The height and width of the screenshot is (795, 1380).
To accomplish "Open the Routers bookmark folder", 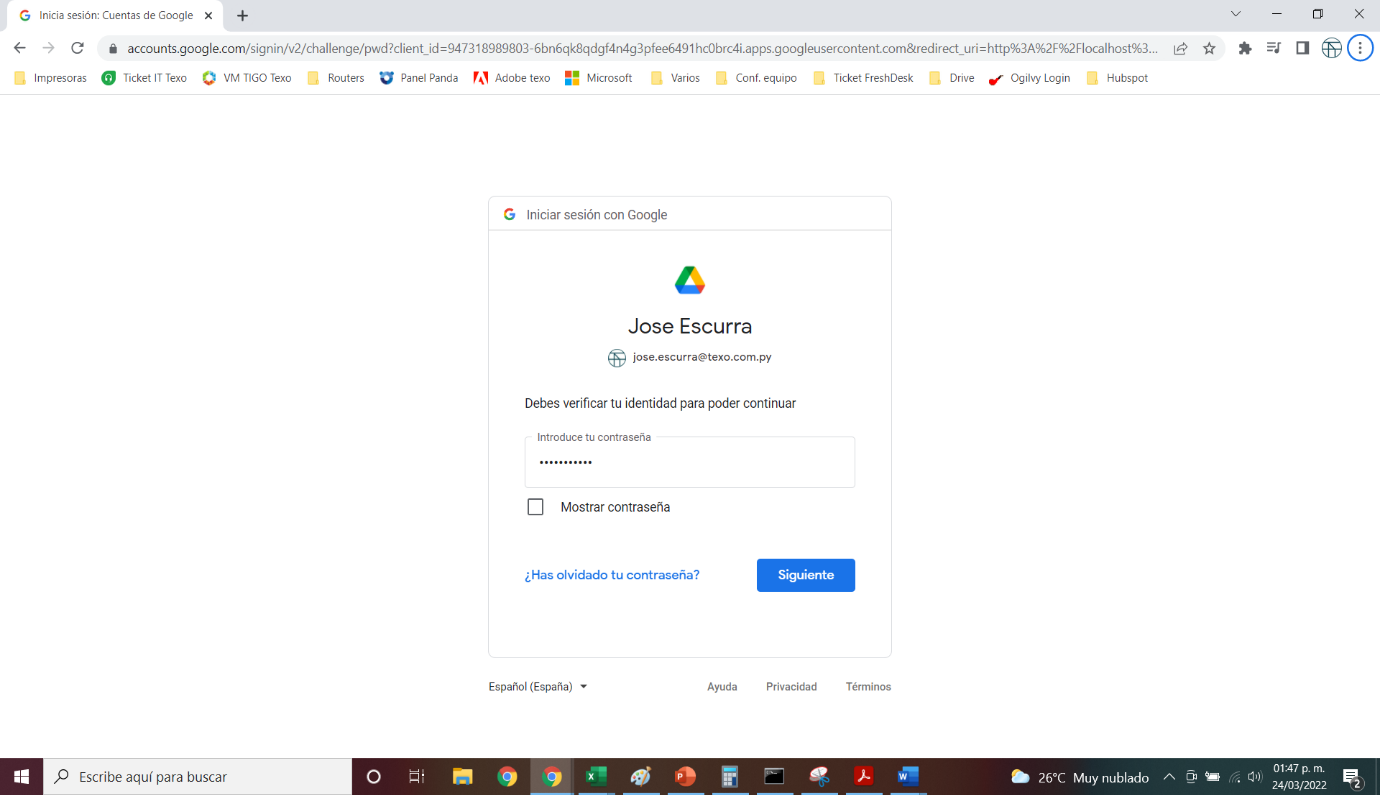I will [335, 78].
